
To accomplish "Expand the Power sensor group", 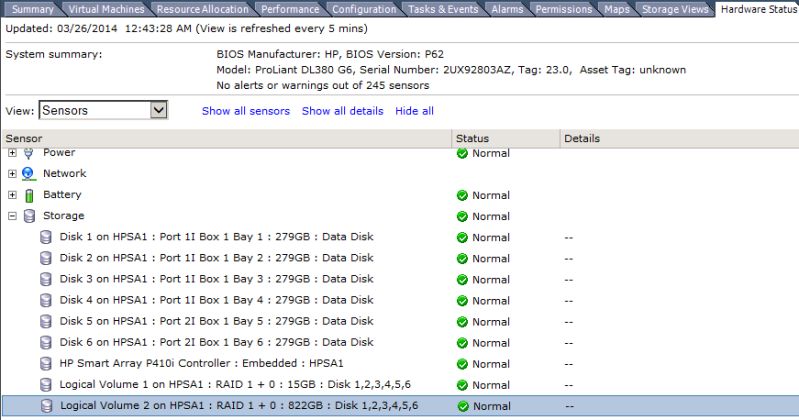I will [12, 153].
